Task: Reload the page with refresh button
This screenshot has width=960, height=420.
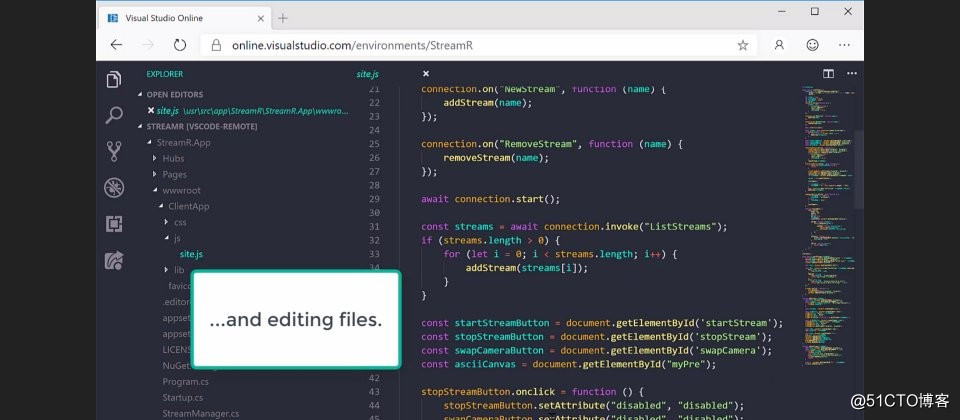Action: (x=179, y=45)
